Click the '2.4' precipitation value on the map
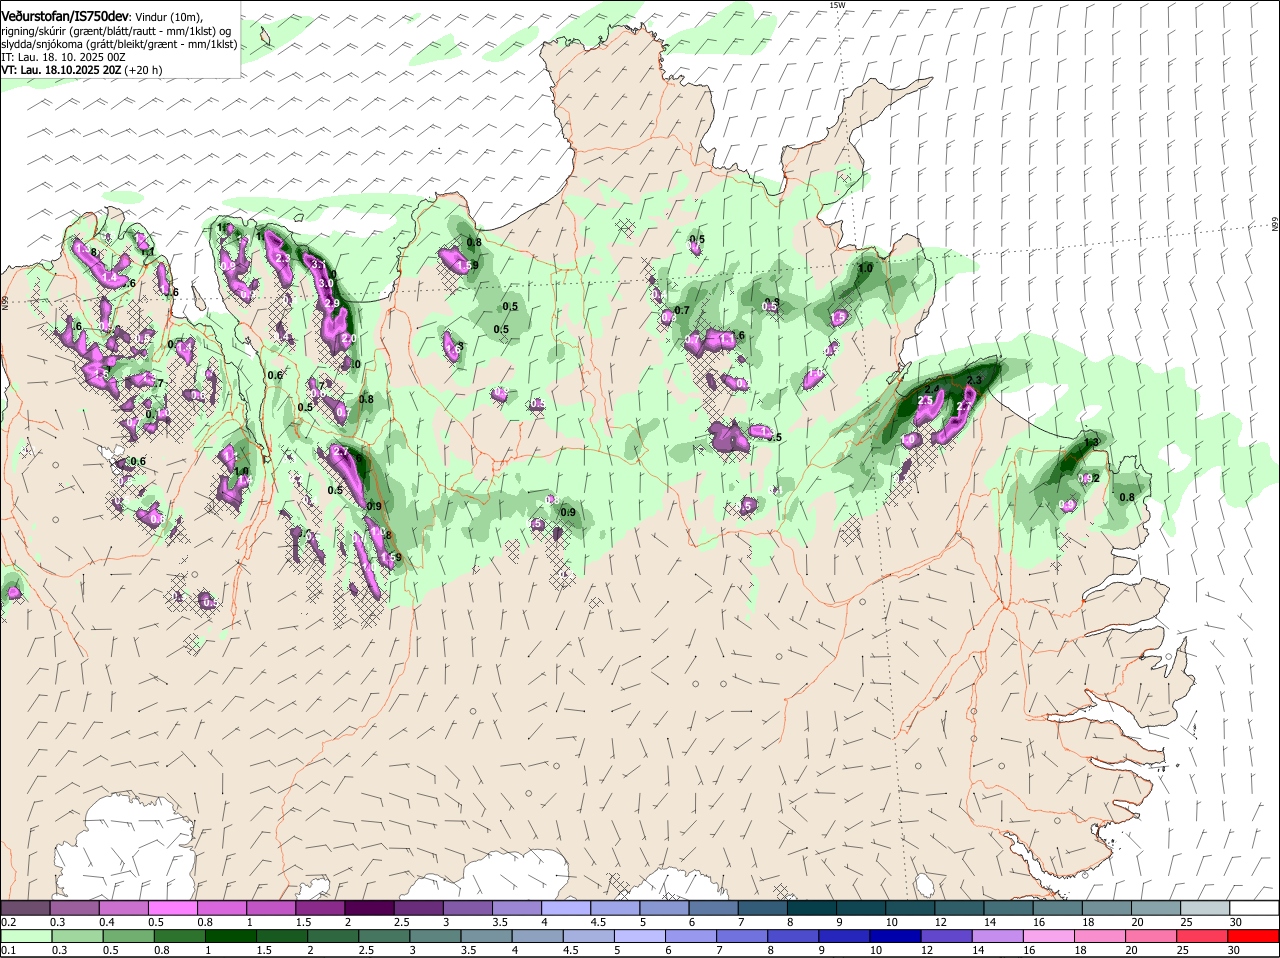Image resolution: width=1280 pixels, height=958 pixels. pos(932,388)
